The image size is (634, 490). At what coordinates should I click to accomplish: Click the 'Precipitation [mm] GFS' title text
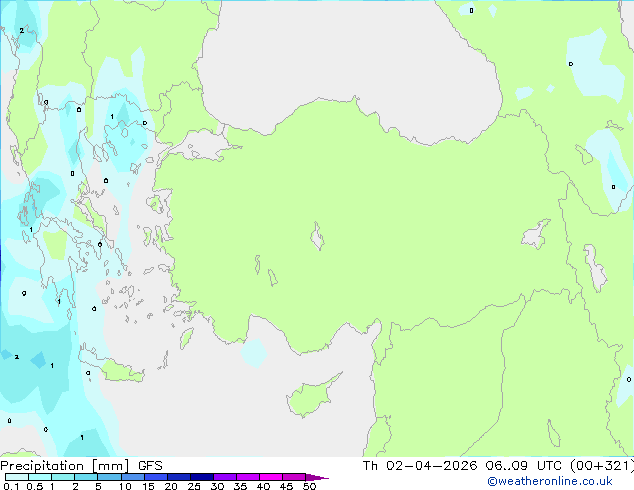(81, 466)
